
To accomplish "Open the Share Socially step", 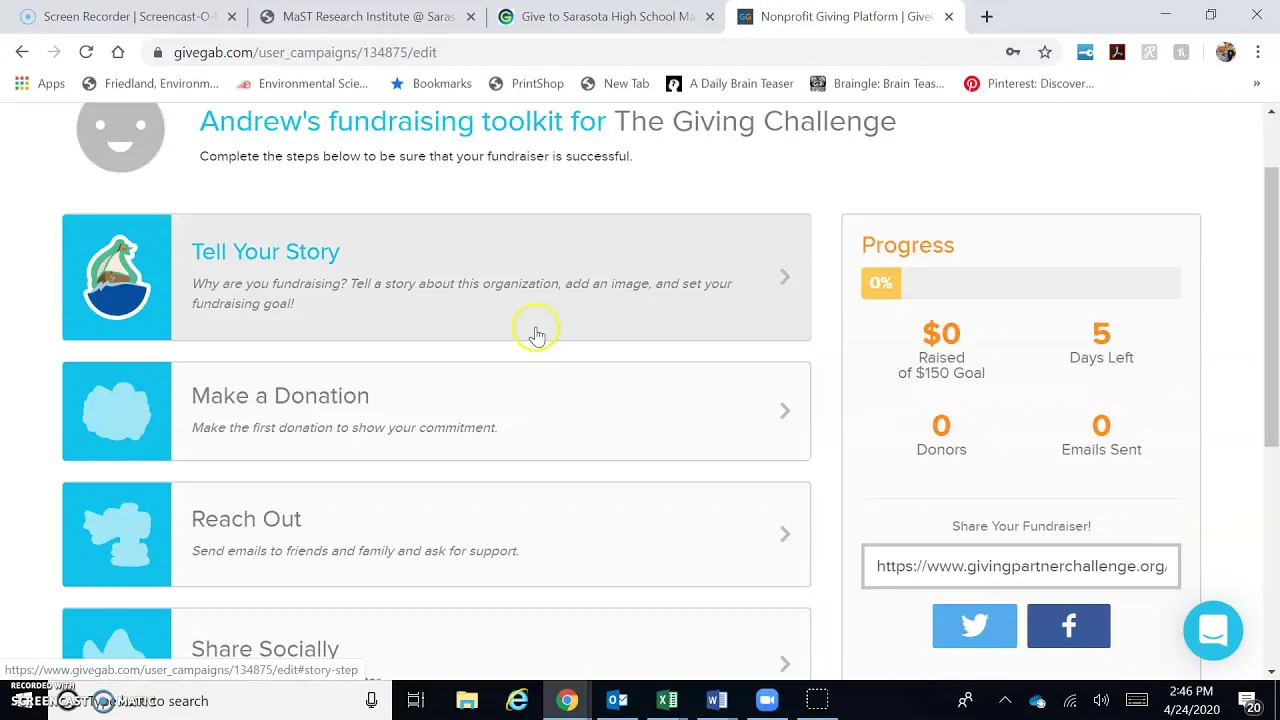I will click(x=436, y=644).
